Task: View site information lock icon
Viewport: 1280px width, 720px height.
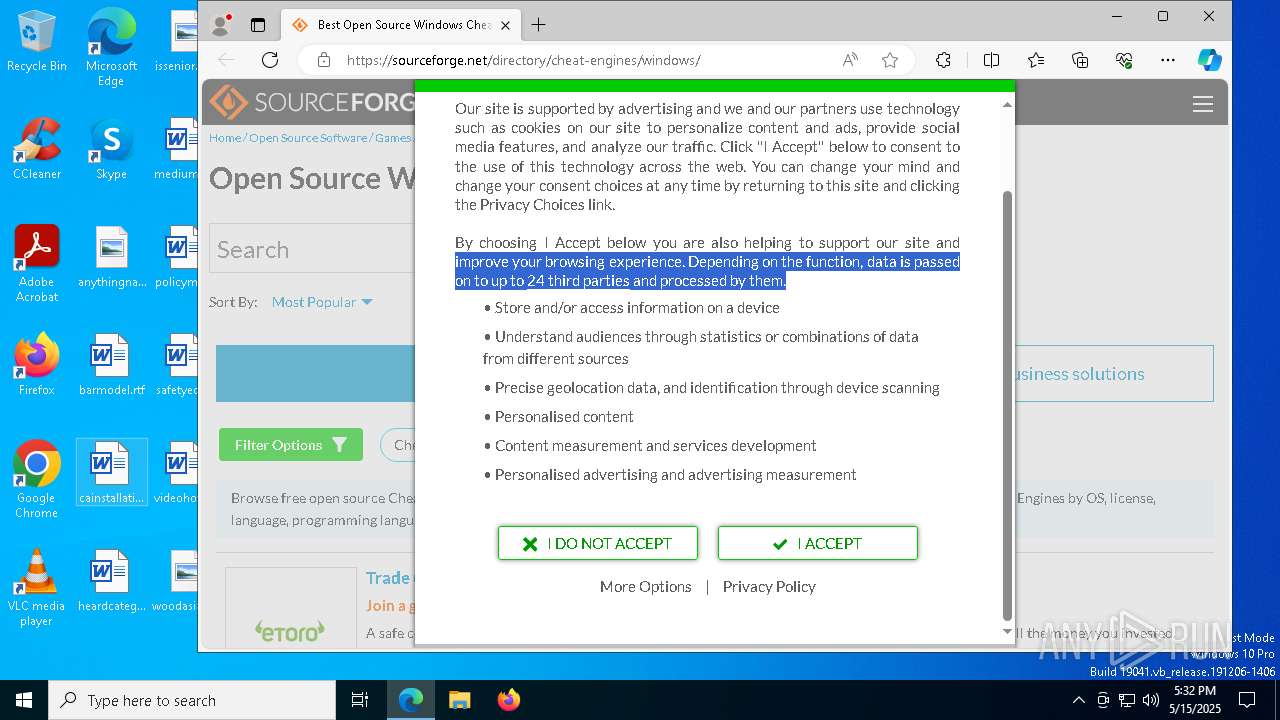Action: 323,60
